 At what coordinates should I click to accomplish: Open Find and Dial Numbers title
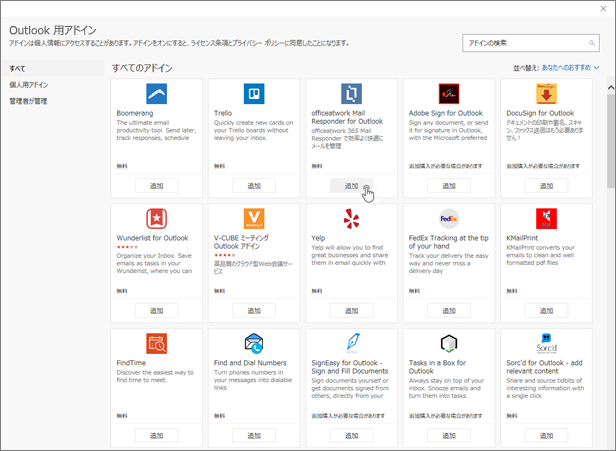250,363
